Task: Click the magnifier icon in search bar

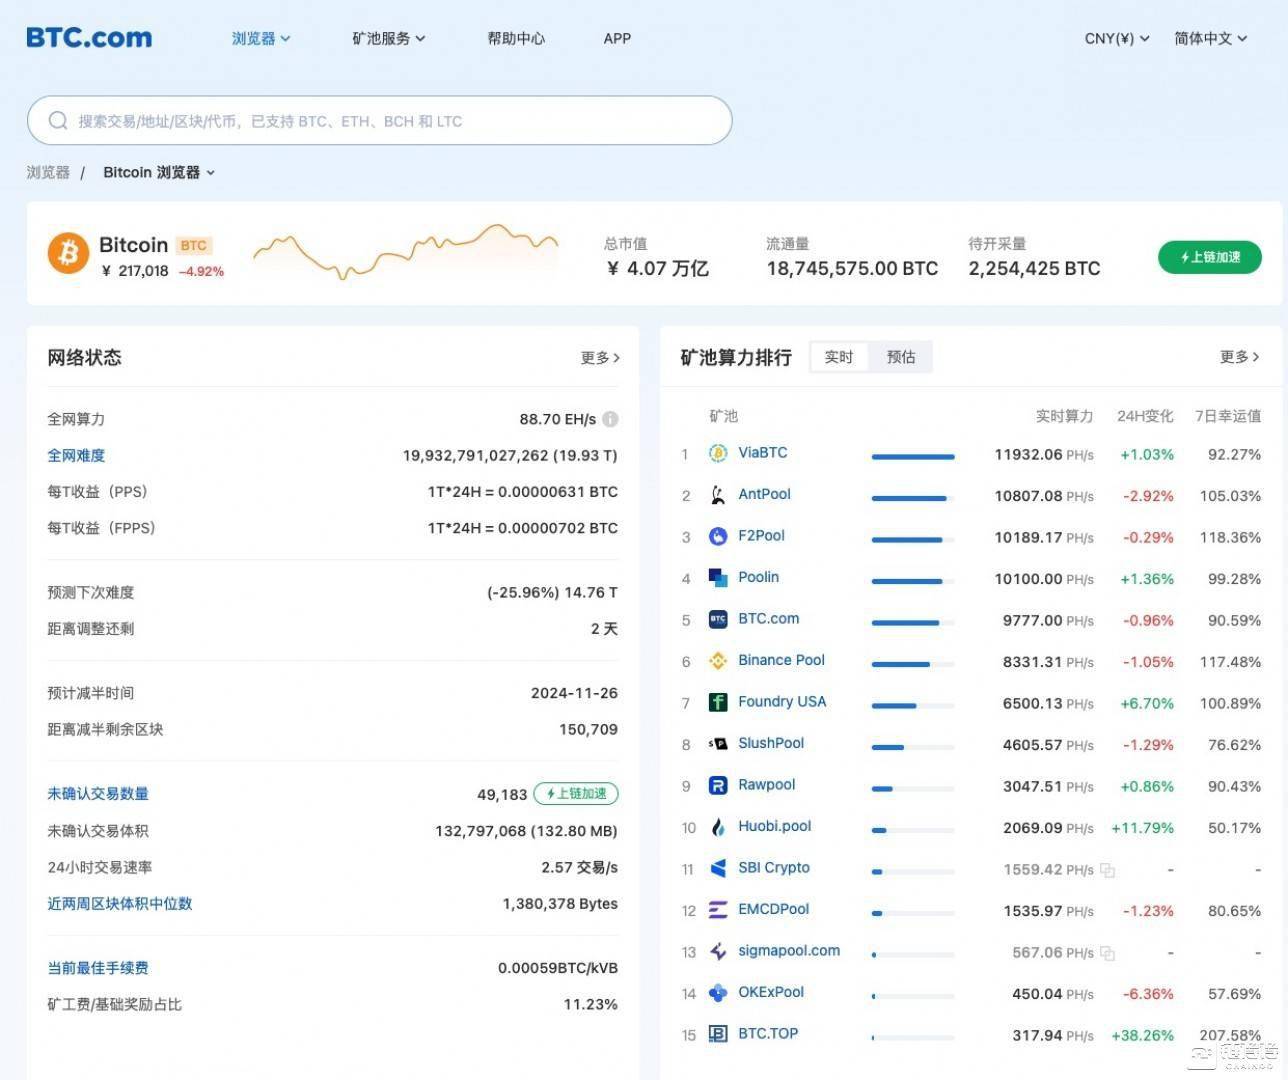Action: pyautogui.click(x=58, y=120)
